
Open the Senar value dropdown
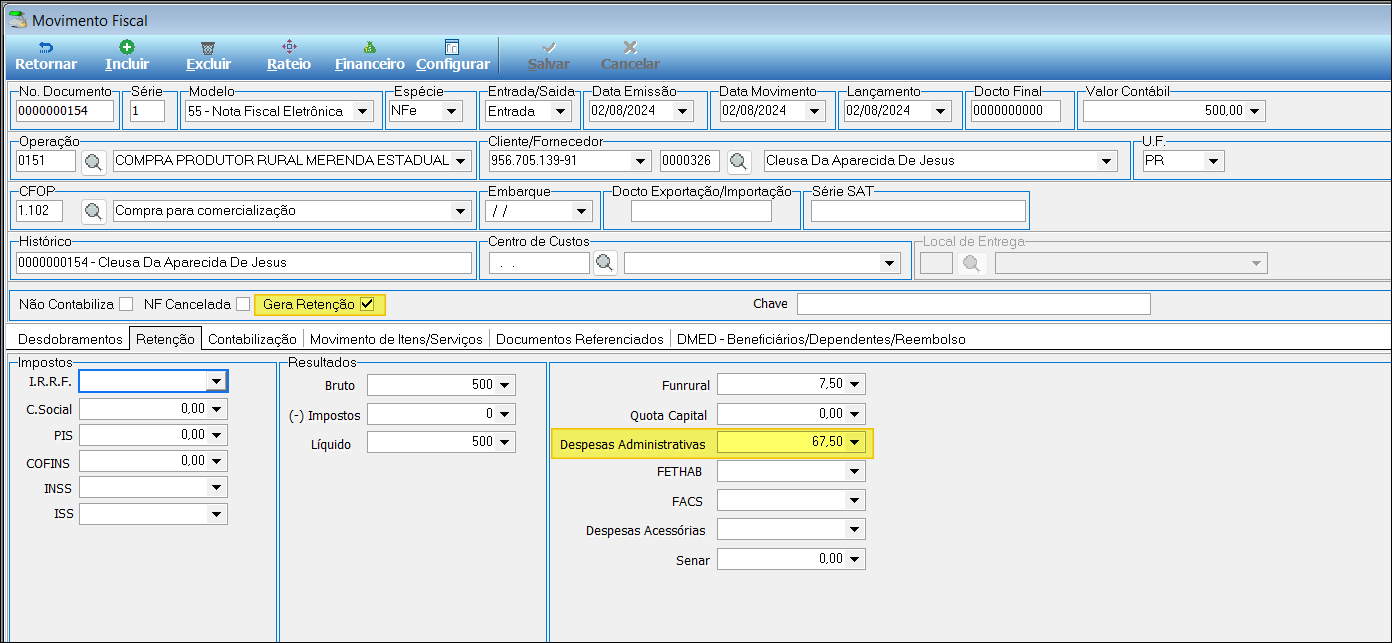[855, 559]
